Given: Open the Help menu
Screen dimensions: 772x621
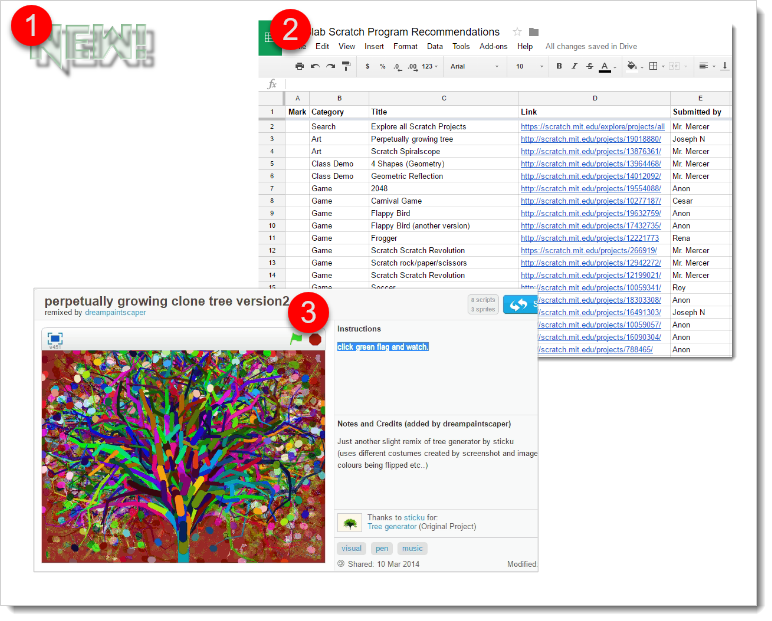Looking at the screenshot, I should pos(525,46).
